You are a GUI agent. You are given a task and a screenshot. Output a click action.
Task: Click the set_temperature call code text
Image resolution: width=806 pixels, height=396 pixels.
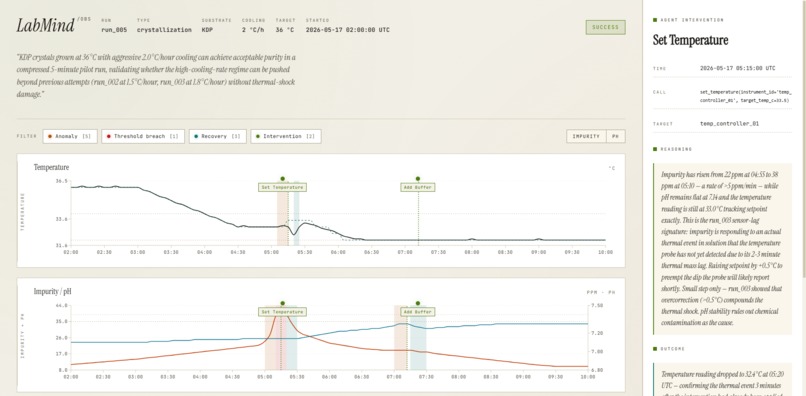coord(745,96)
